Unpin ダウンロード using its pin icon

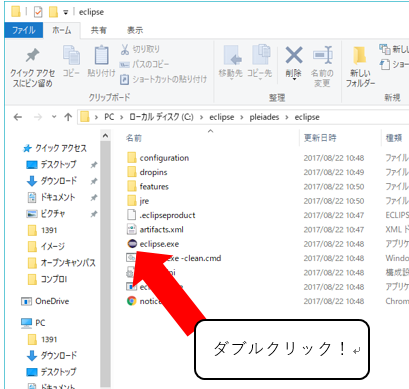94,181
